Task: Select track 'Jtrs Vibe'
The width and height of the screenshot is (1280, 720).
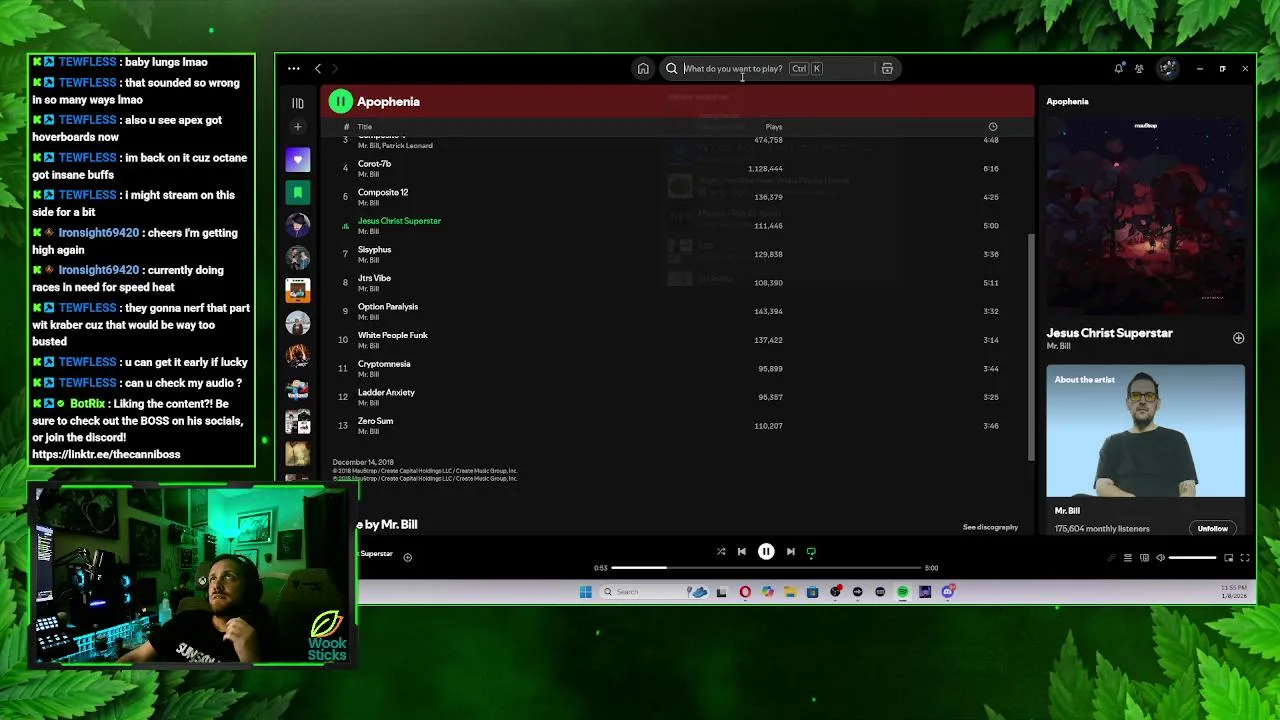Action: (x=678, y=283)
